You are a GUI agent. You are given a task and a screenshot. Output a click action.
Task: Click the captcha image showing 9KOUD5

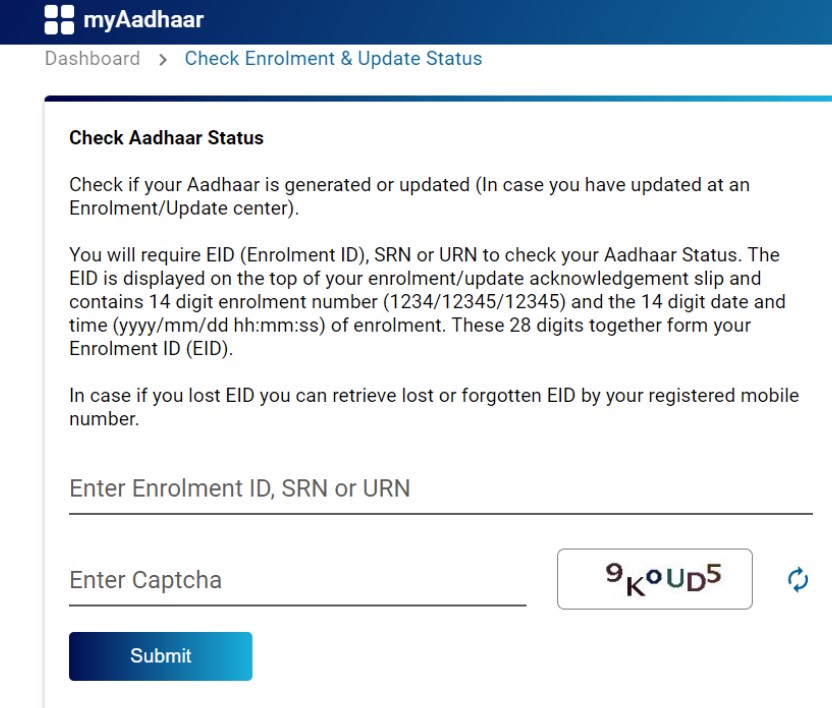[x=654, y=579]
